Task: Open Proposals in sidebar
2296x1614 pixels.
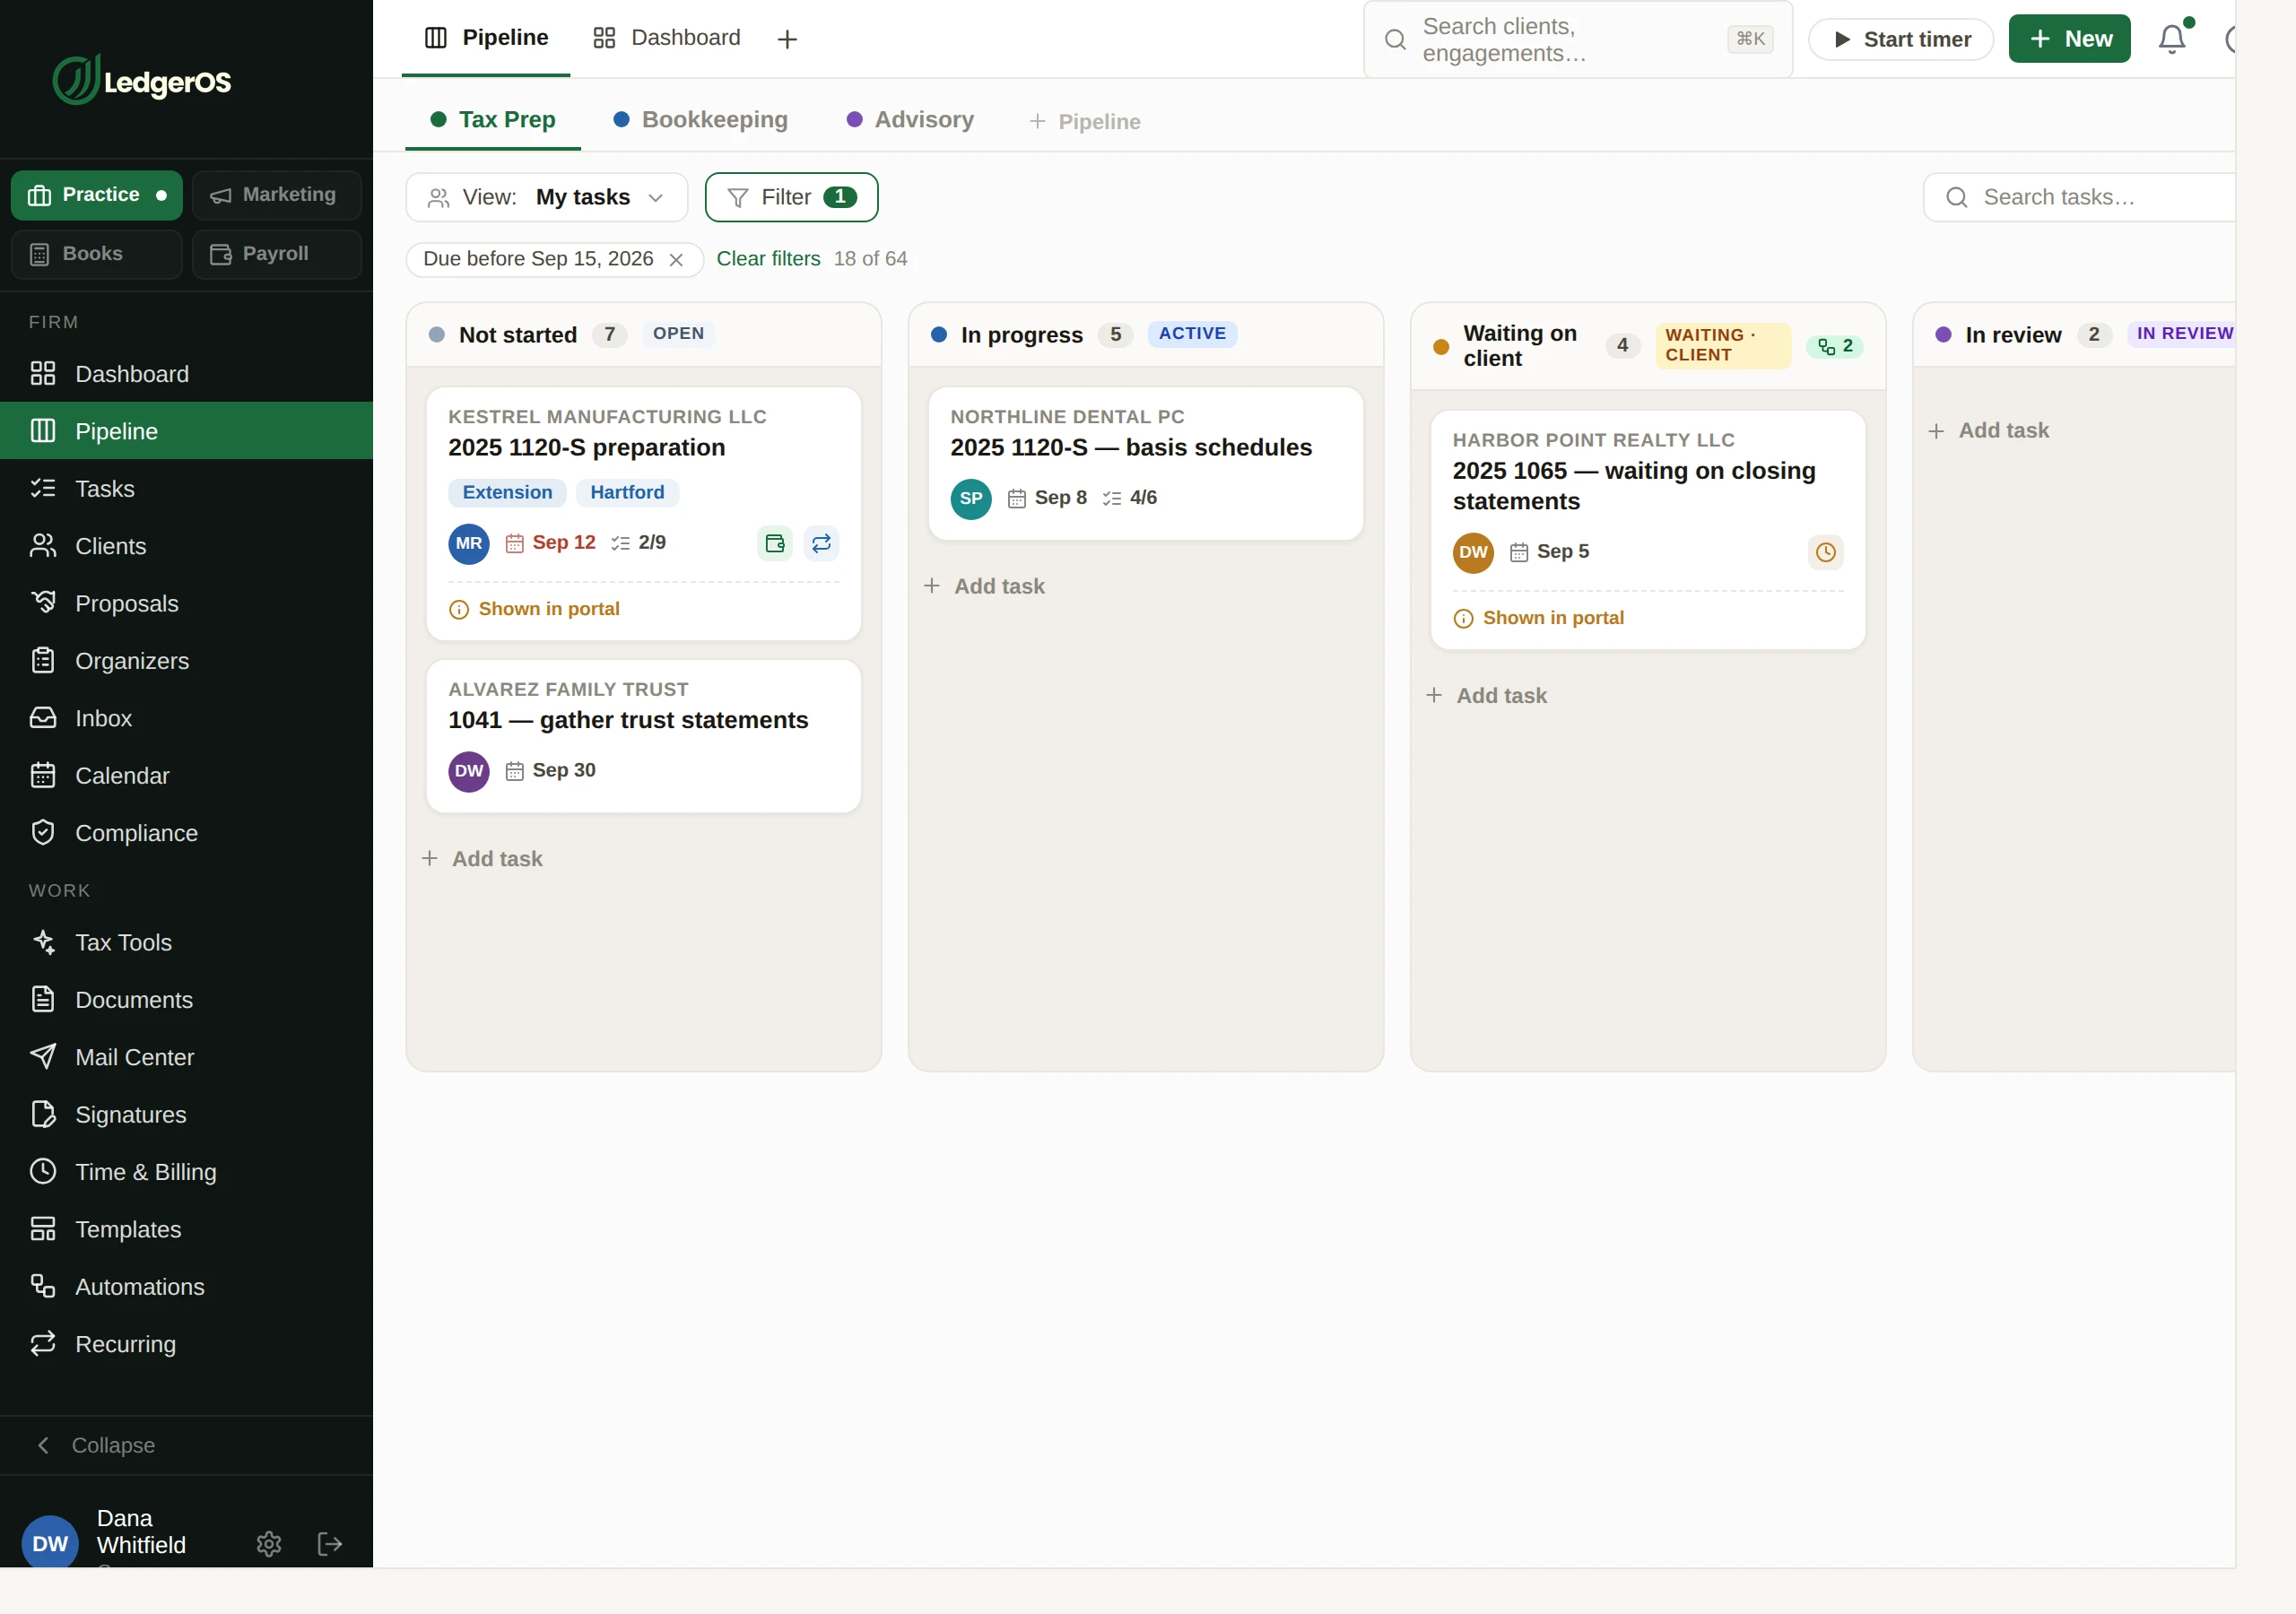Action: point(186,603)
